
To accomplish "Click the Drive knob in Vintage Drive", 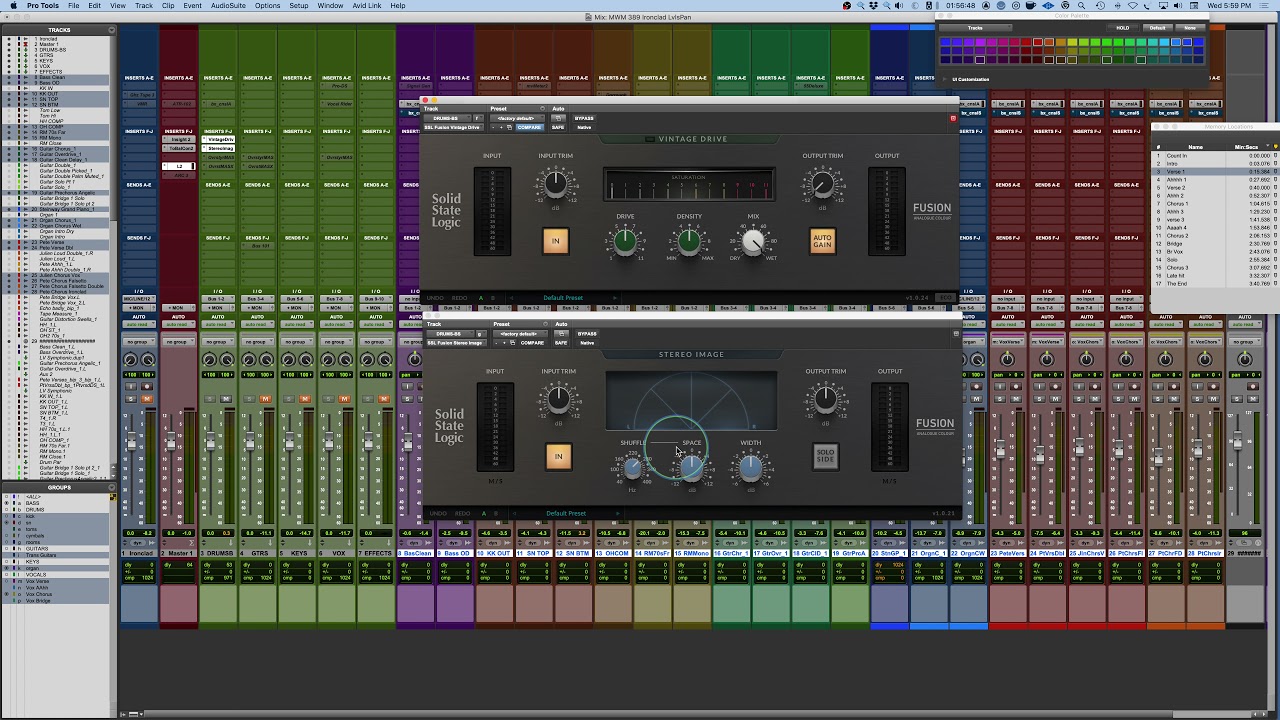I will click(625, 240).
